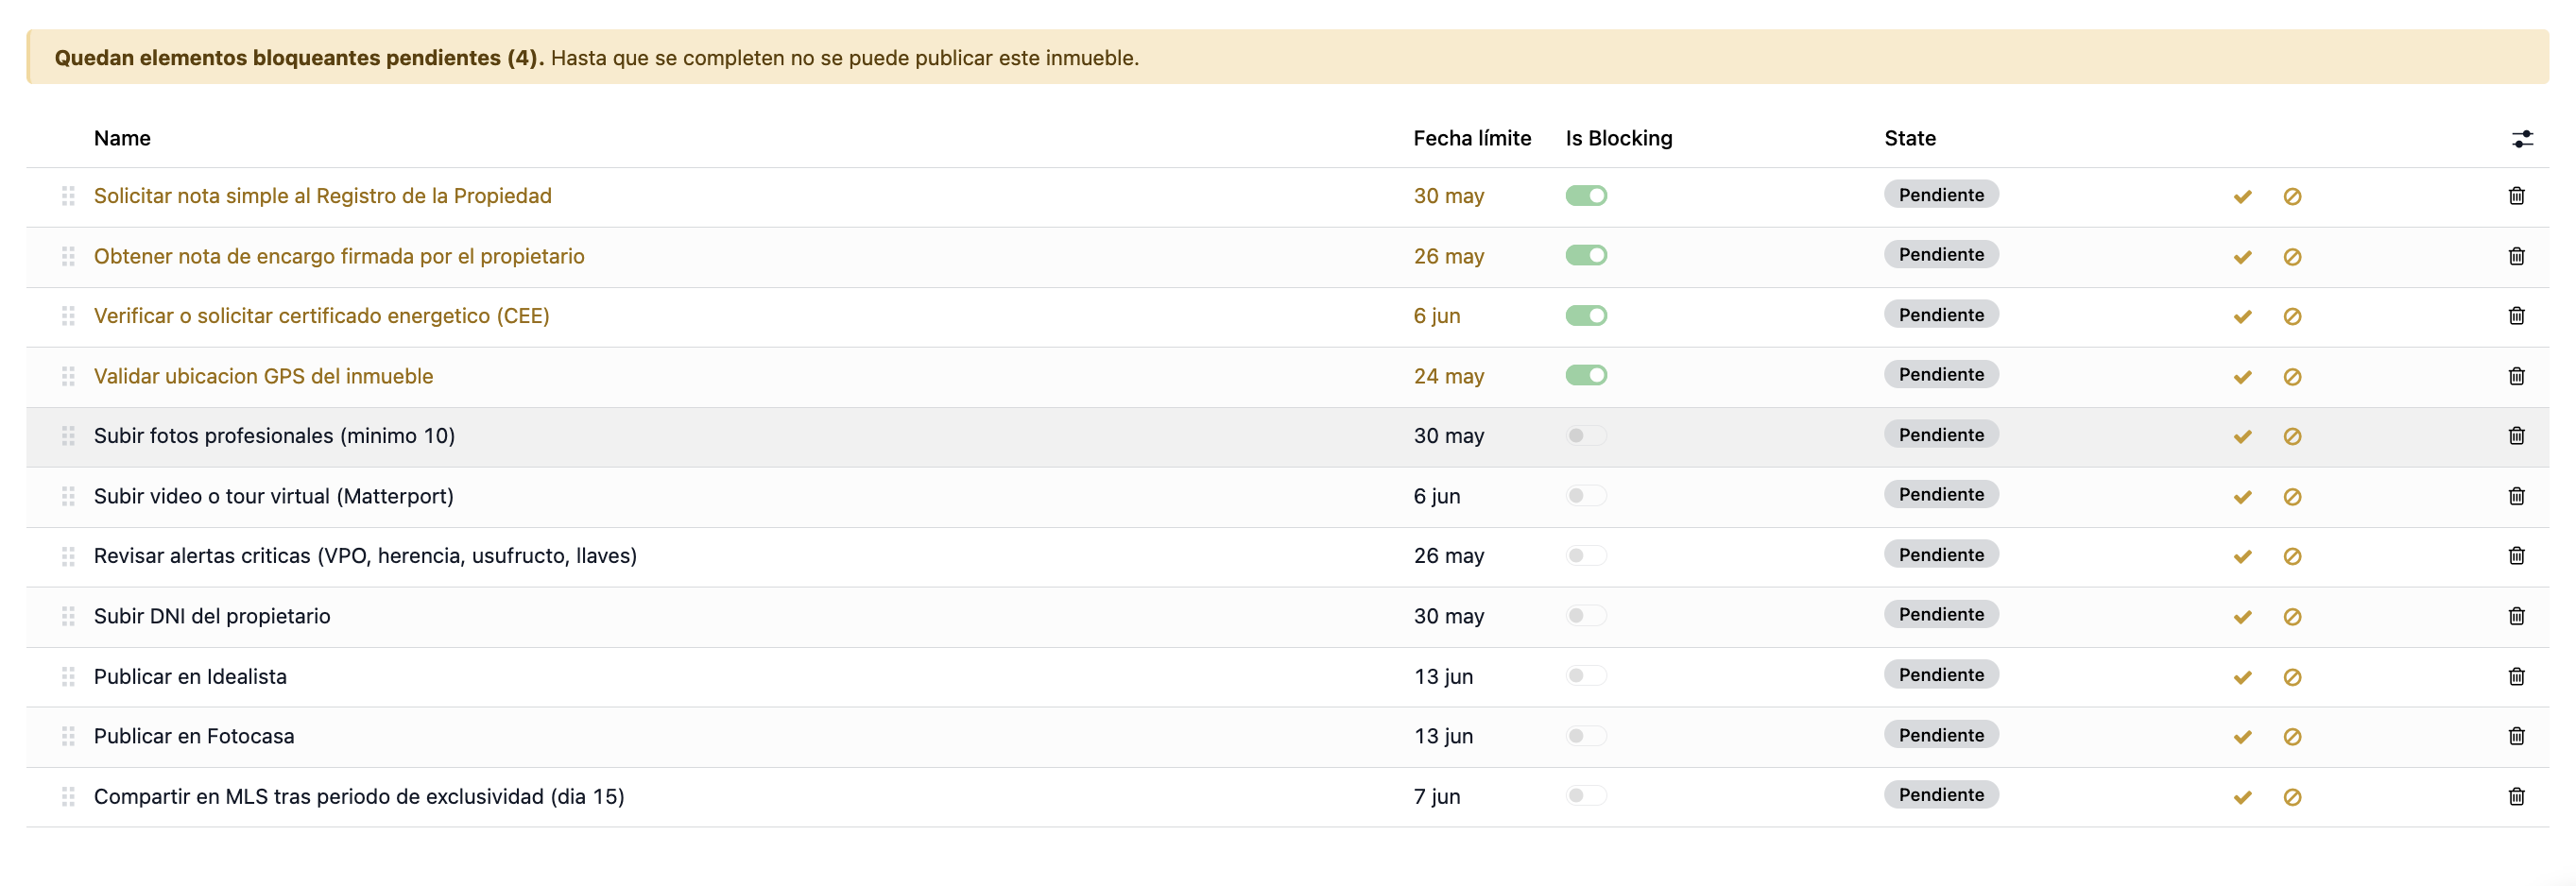The width and height of the screenshot is (2576, 886).
Task: Delete 'Subir DNI del propietario' row
Action: click(2516, 616)
